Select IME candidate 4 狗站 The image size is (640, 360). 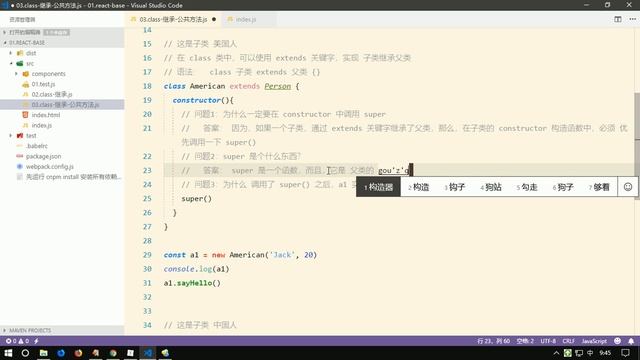coord(491,187)
